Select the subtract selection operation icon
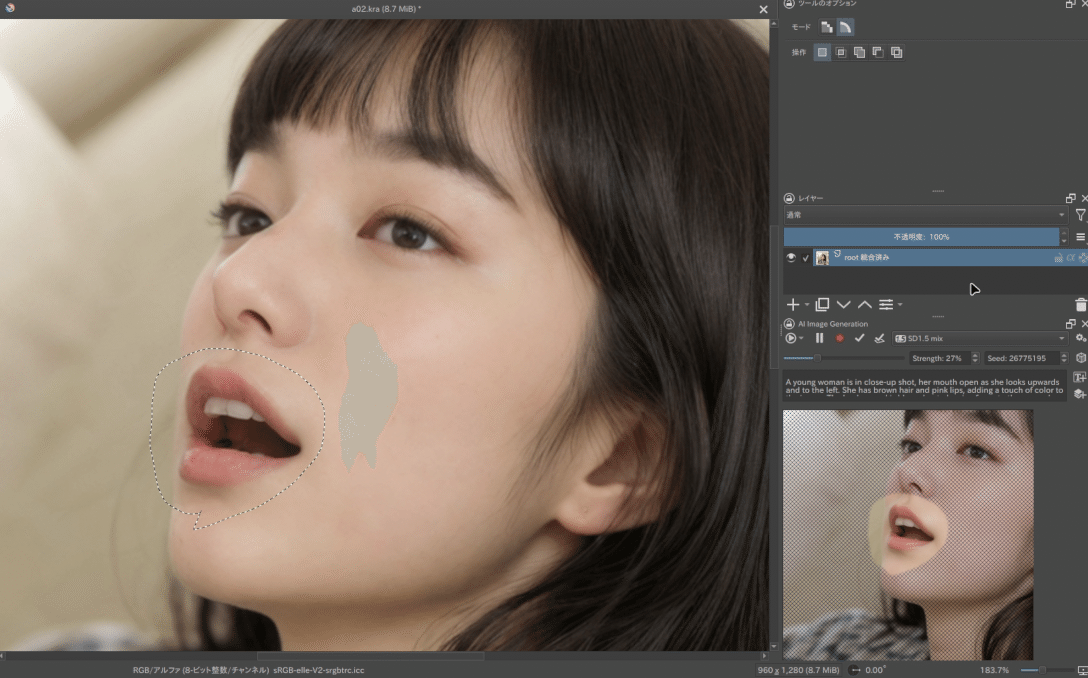 877,52
